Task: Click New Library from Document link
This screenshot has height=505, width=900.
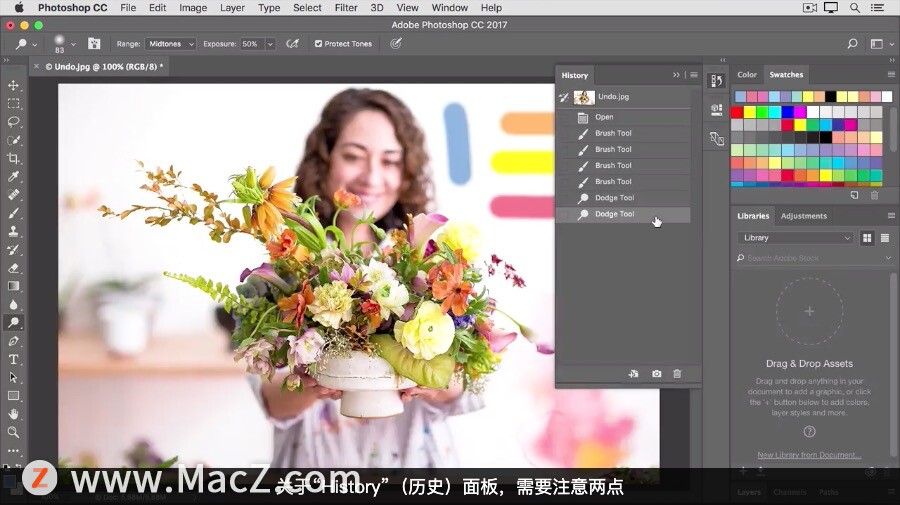Action: point(809,455)
